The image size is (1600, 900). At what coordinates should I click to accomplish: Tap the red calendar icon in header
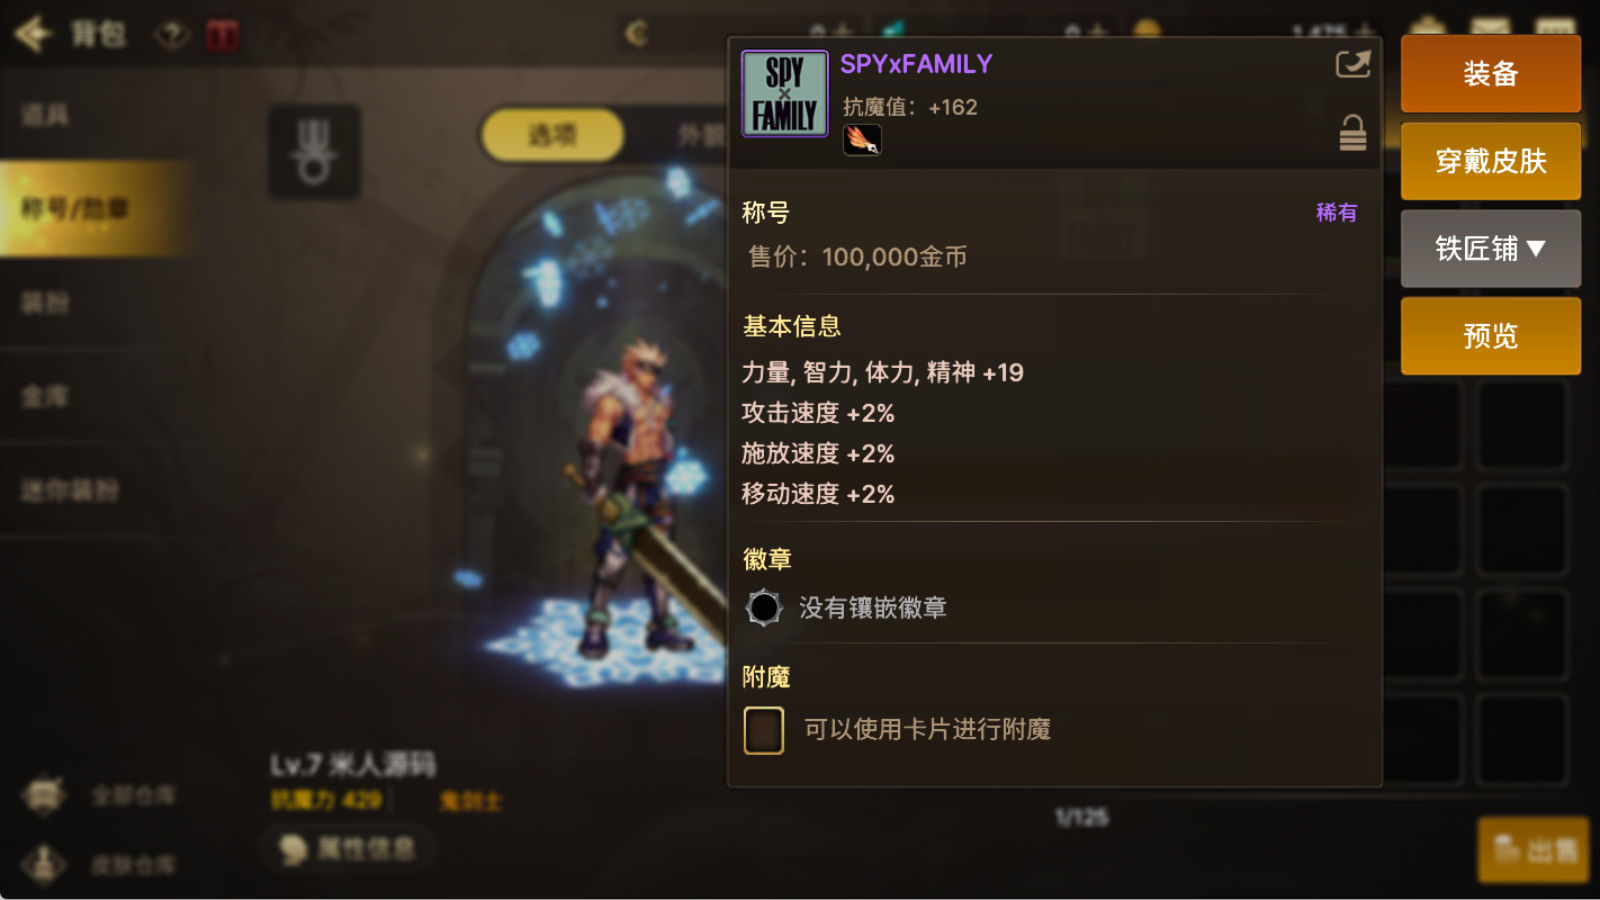click(223, 36)
